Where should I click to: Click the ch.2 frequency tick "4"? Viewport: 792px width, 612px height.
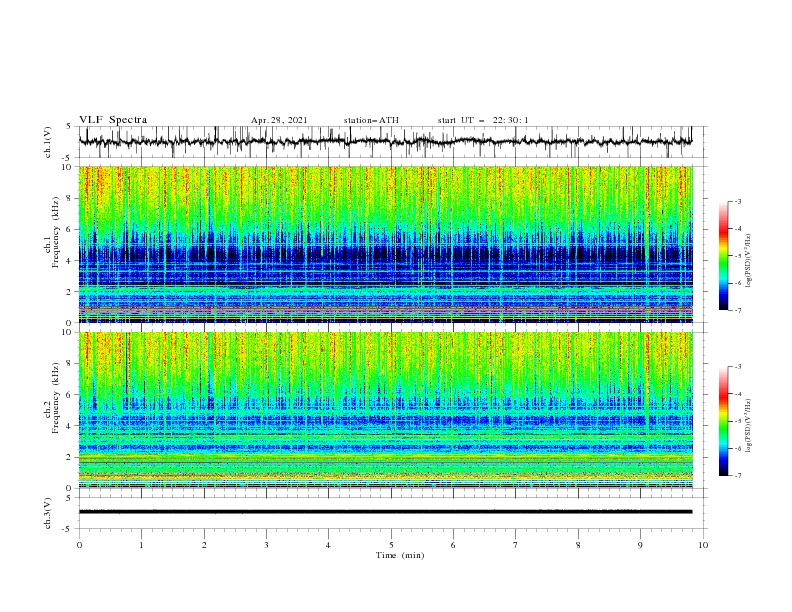tap(70, 426)
